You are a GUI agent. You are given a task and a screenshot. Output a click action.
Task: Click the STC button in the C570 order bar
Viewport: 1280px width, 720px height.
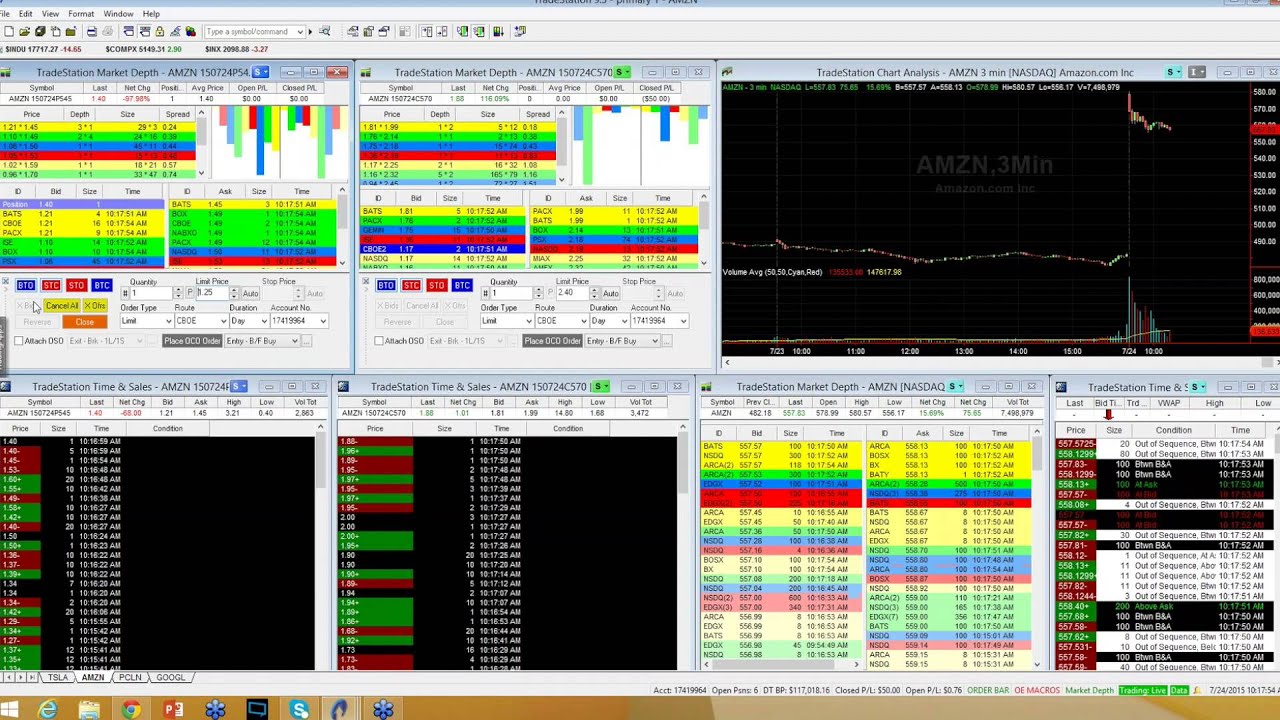pyautogui.click(x=411, y=286)
